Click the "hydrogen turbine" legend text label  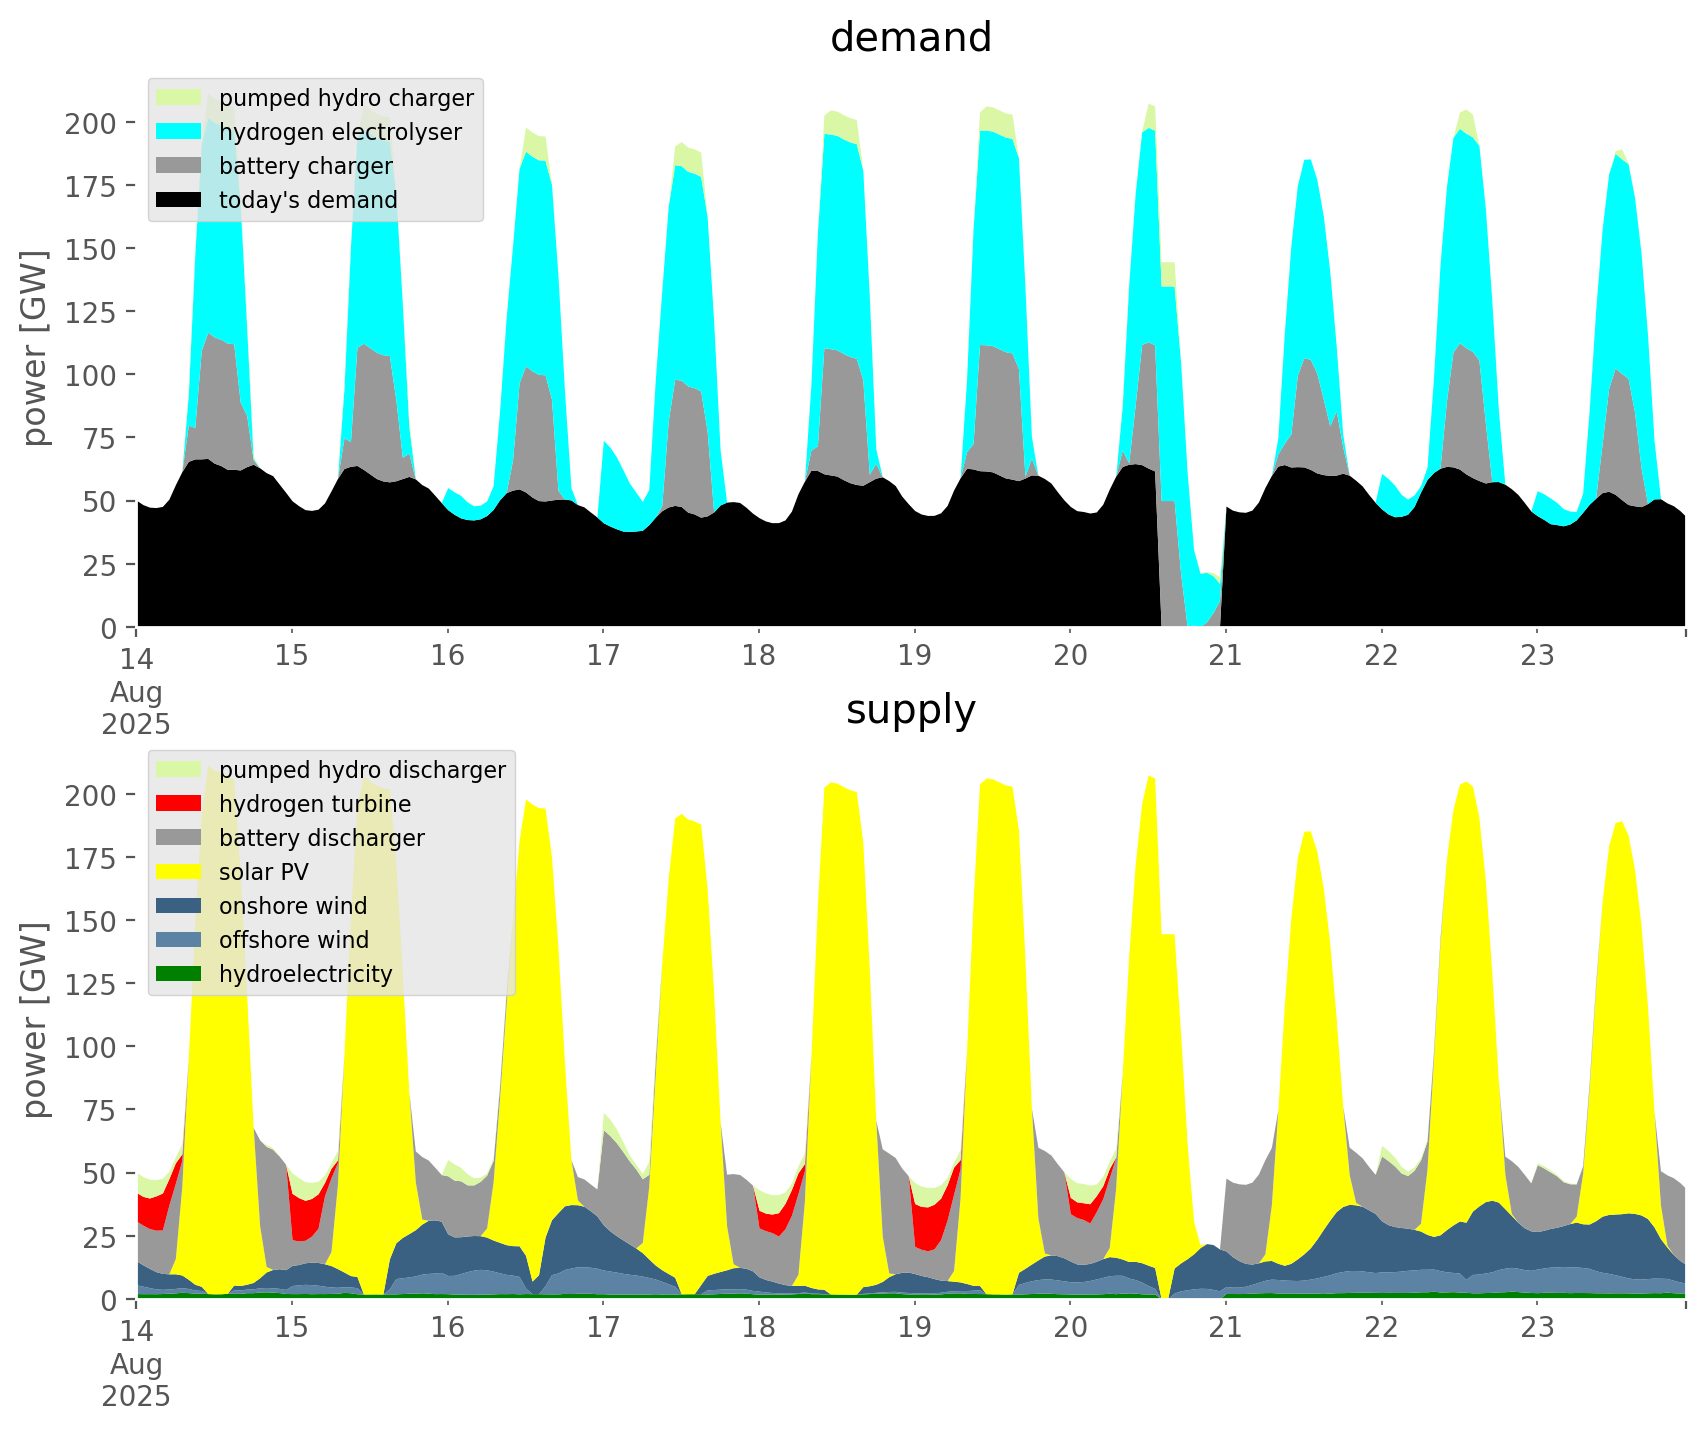point(315,804)
